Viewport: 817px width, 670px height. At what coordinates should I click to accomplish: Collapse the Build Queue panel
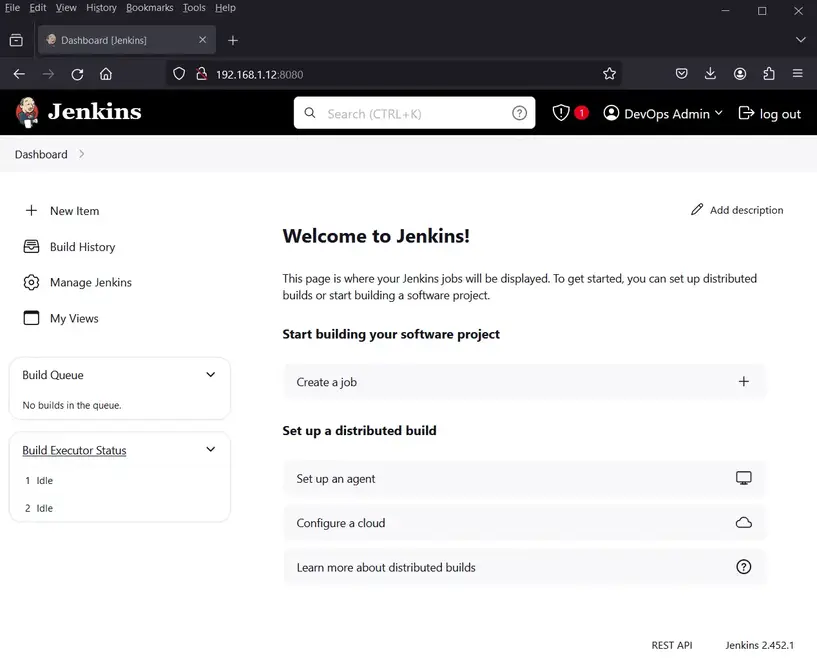coord(210,375)
